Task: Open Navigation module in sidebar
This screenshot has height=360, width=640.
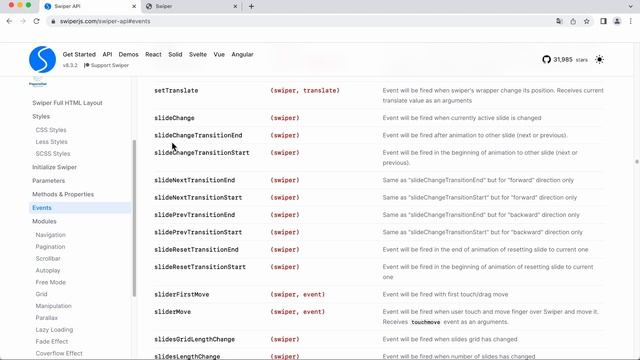Action: pyautogui.click(x=51, y=235)
